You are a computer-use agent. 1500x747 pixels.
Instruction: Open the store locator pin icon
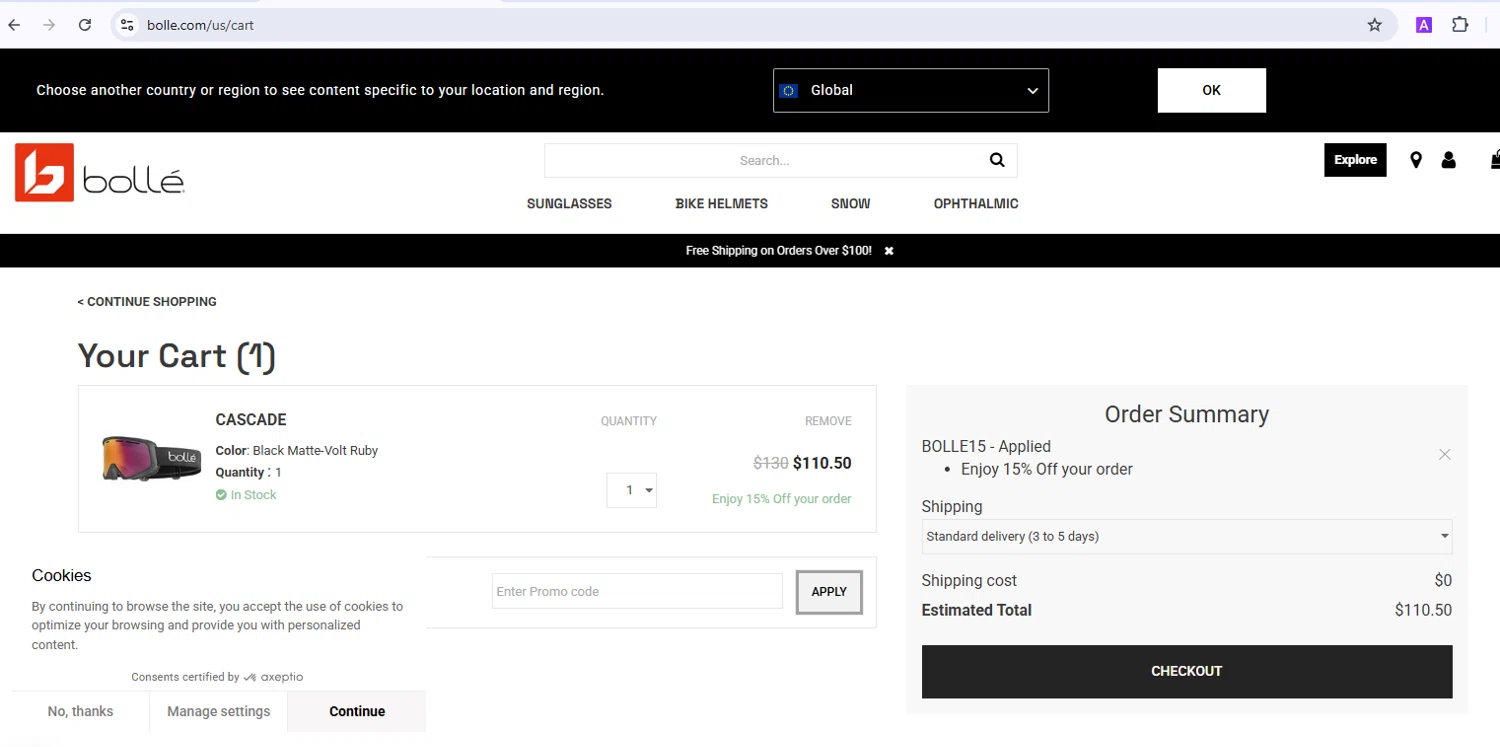[x=1415, y=160]
